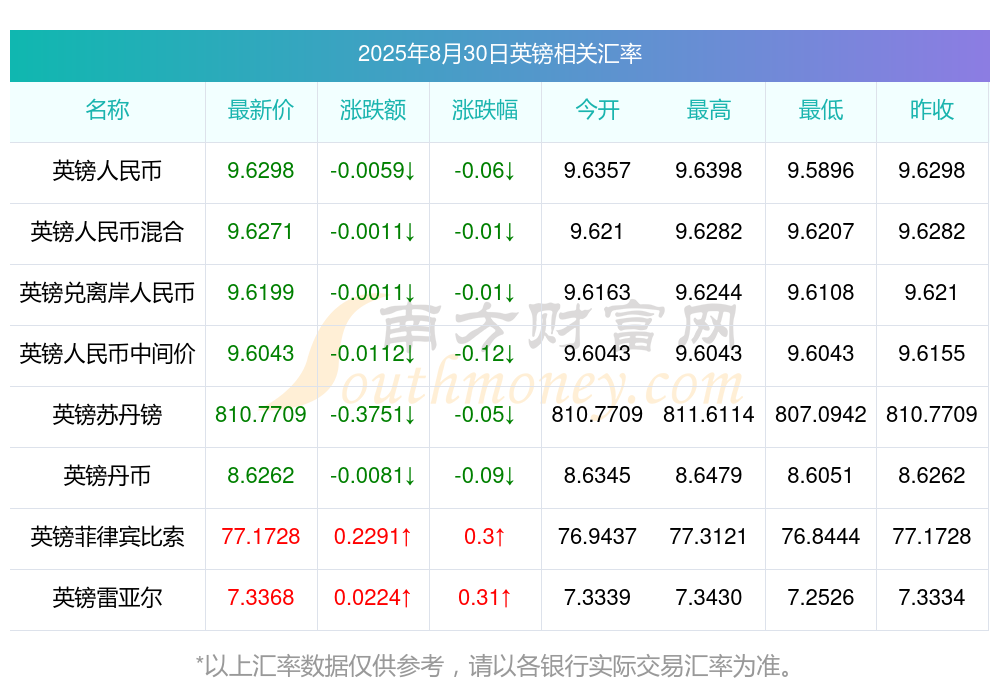Click the title 2025年8月30日英镑相关汇率
Image resolution: width=1000 pixels, height=698 pixels.
[x=499, y=54]
